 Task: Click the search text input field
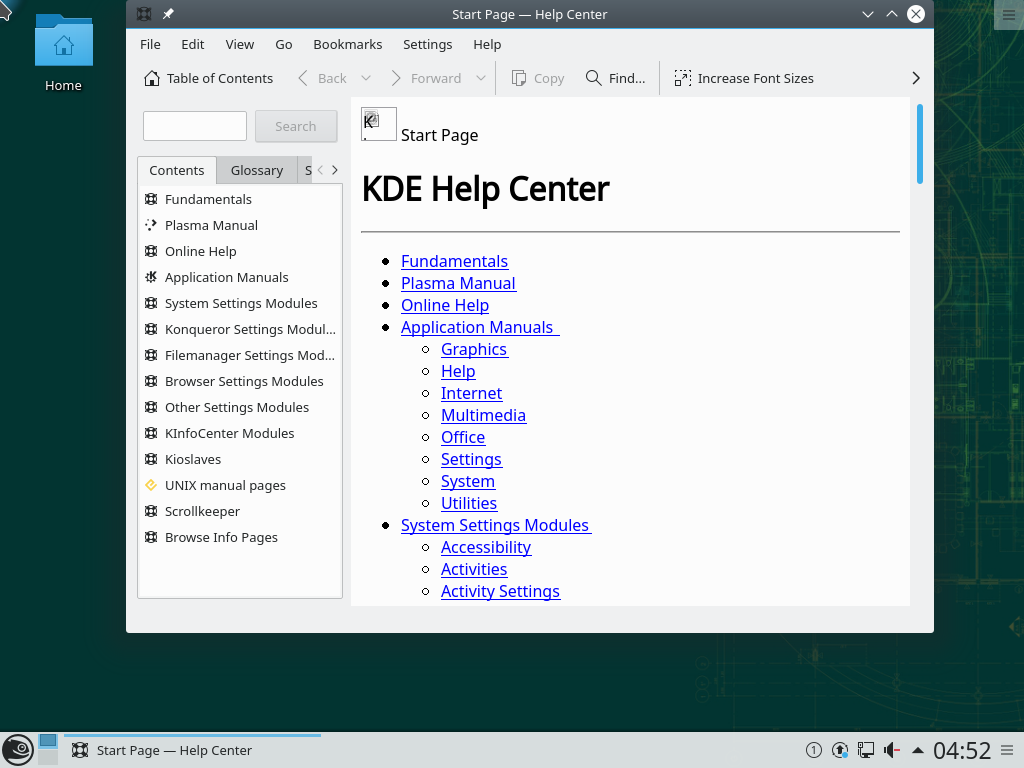click(x=195, y=126)
